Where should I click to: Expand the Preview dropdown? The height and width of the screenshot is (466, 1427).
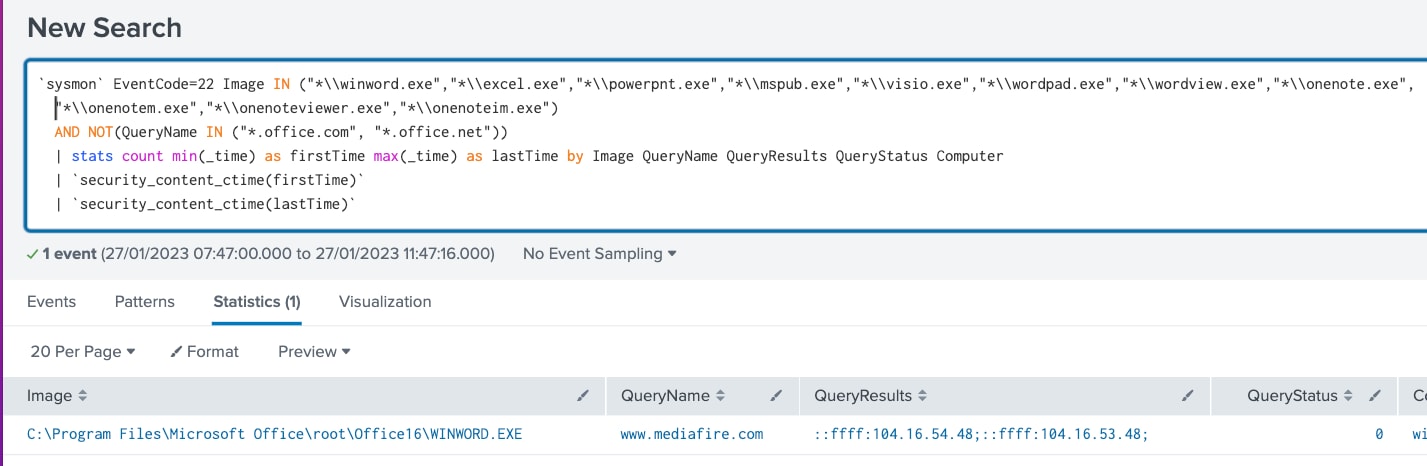pyautogui.click(x=314, y=352)
